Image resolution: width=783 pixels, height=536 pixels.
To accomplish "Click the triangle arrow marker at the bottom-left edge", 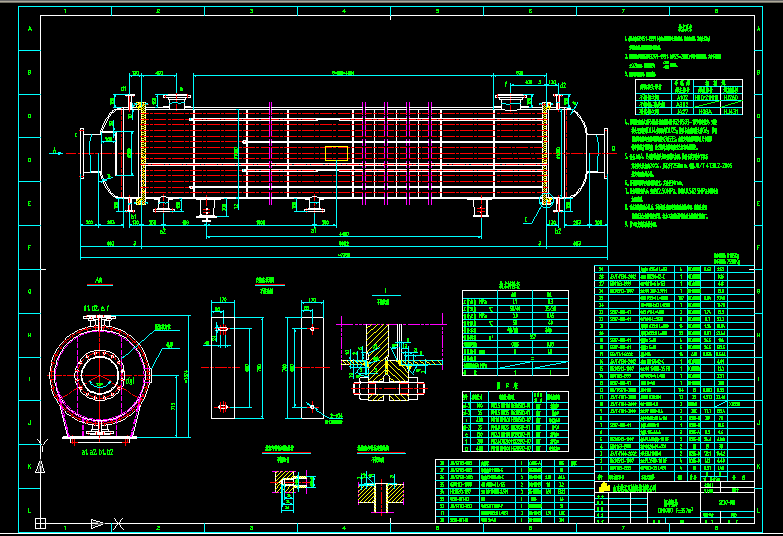I will pos(96,523).
